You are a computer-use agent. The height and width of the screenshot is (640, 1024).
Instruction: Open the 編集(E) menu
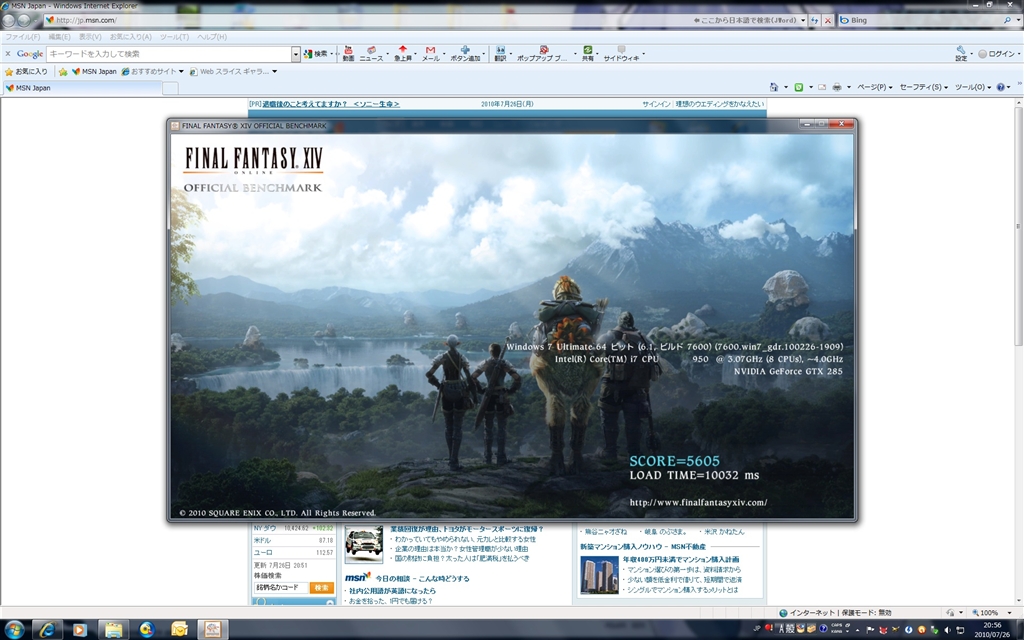pyautogui.click(x=61, y=37)
